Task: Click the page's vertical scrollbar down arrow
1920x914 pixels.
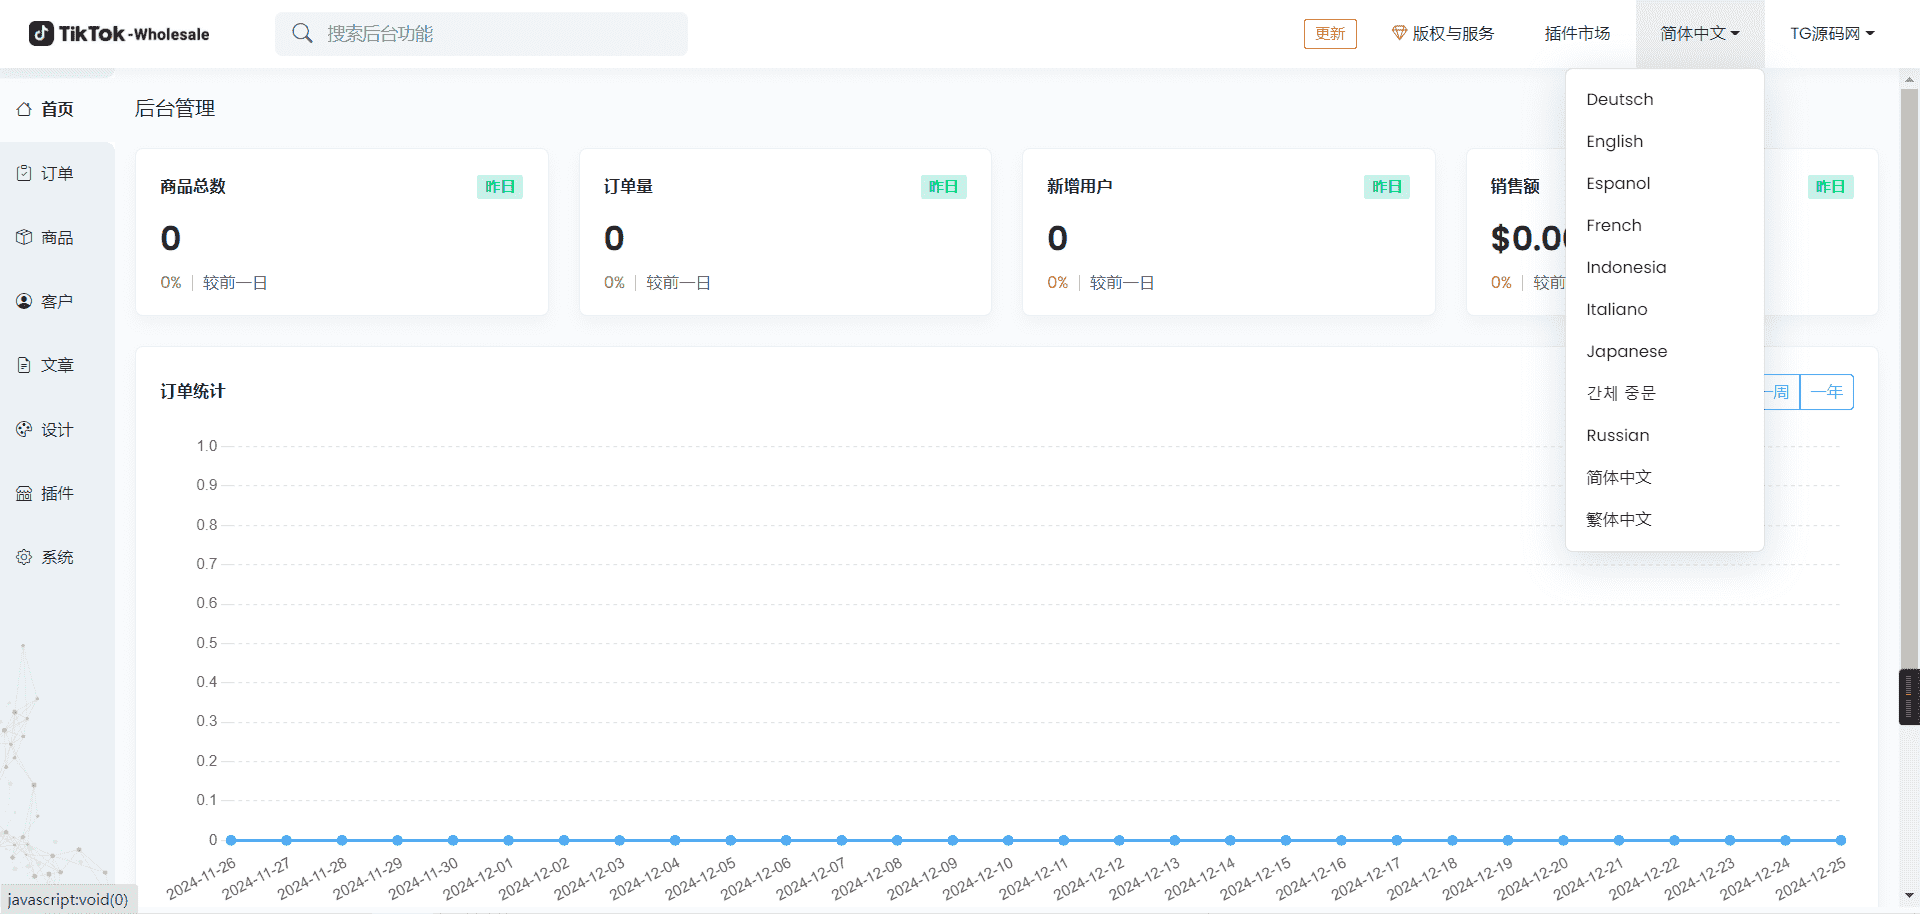Action: pos(1909,896)
